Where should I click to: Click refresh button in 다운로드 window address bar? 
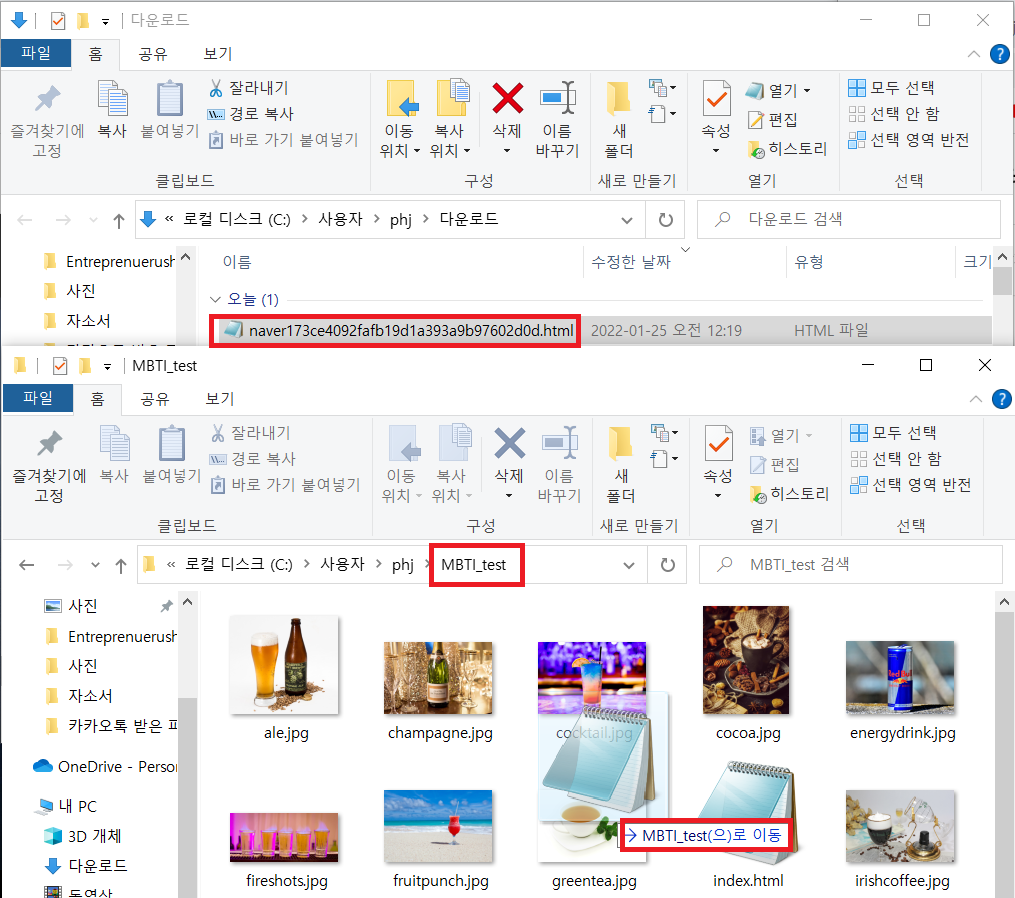point(665,220)
